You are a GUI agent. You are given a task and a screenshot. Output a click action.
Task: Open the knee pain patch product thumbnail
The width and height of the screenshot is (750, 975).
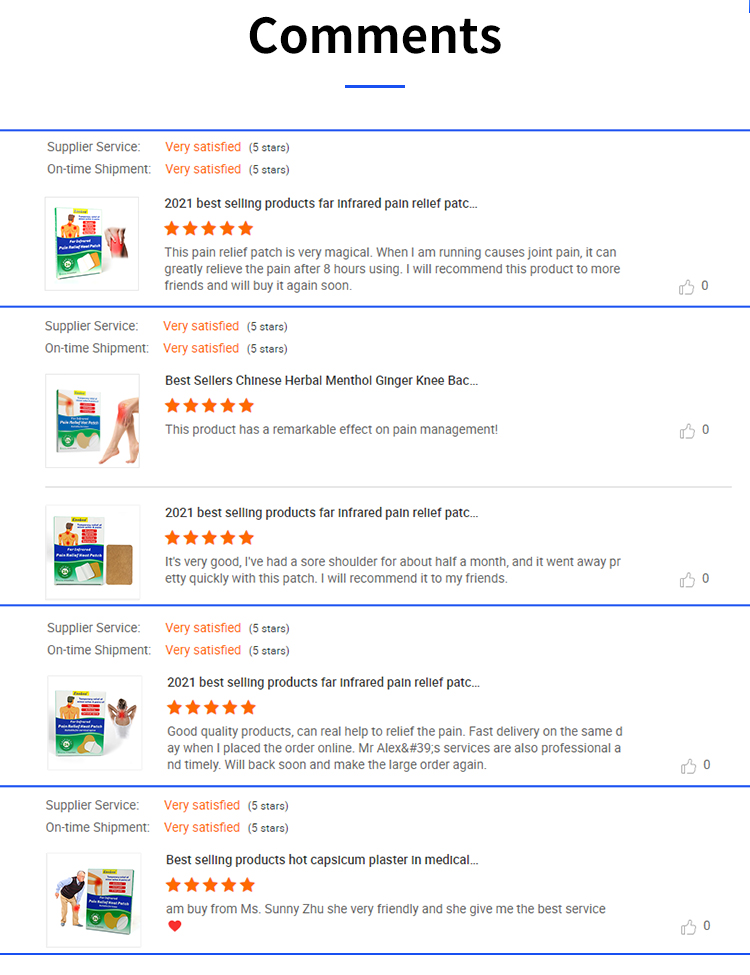click(92, 421)
